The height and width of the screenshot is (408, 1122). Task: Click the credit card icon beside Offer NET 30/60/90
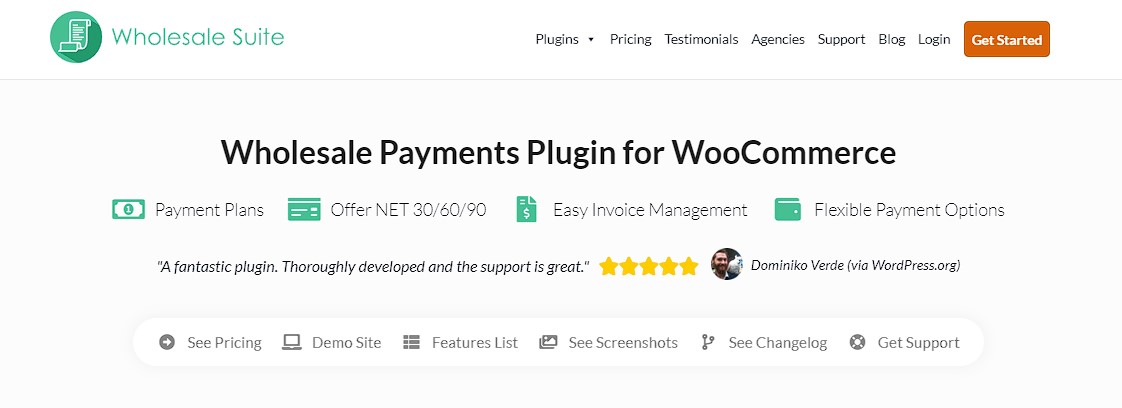(303, 209)
